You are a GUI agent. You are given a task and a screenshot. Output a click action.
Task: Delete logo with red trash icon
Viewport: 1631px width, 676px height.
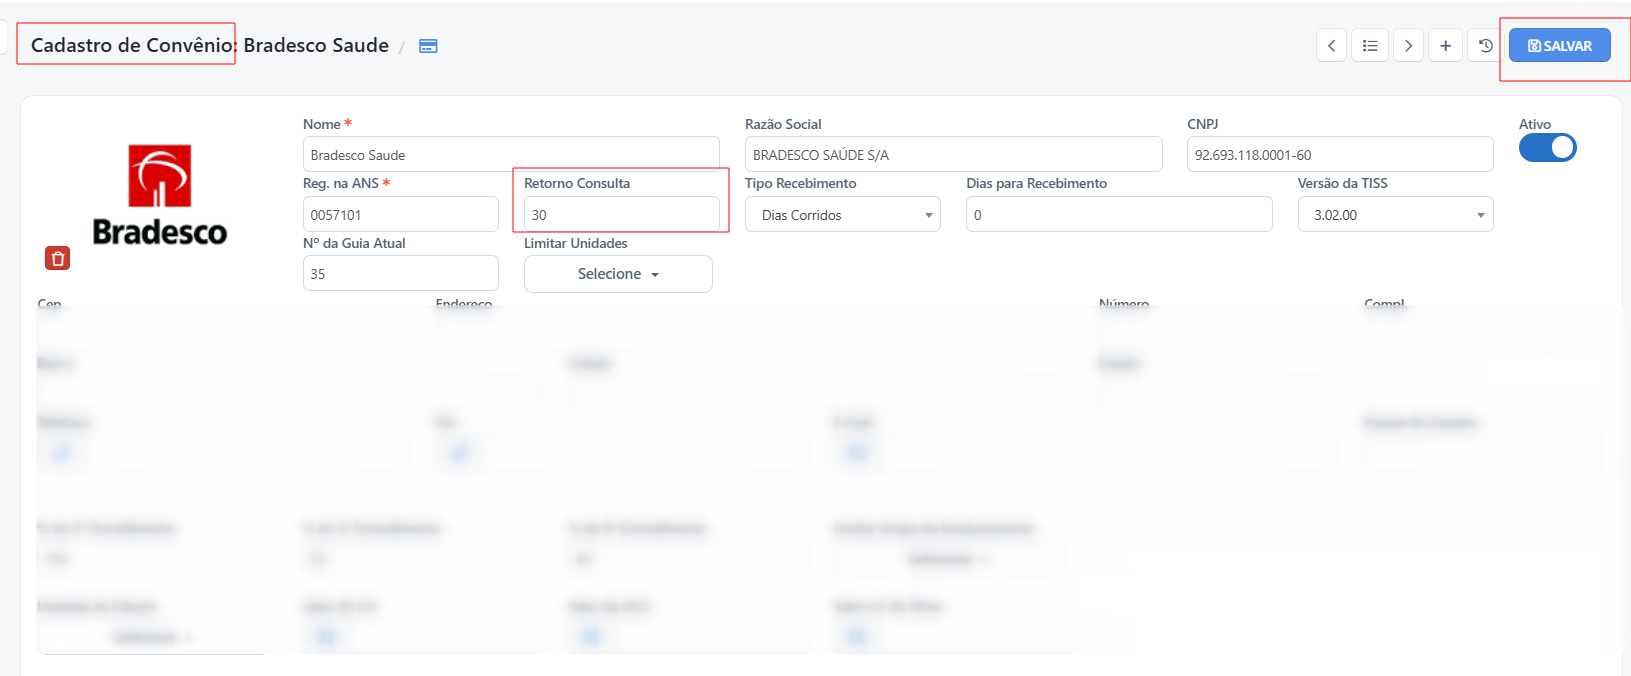tap(58, 259)
